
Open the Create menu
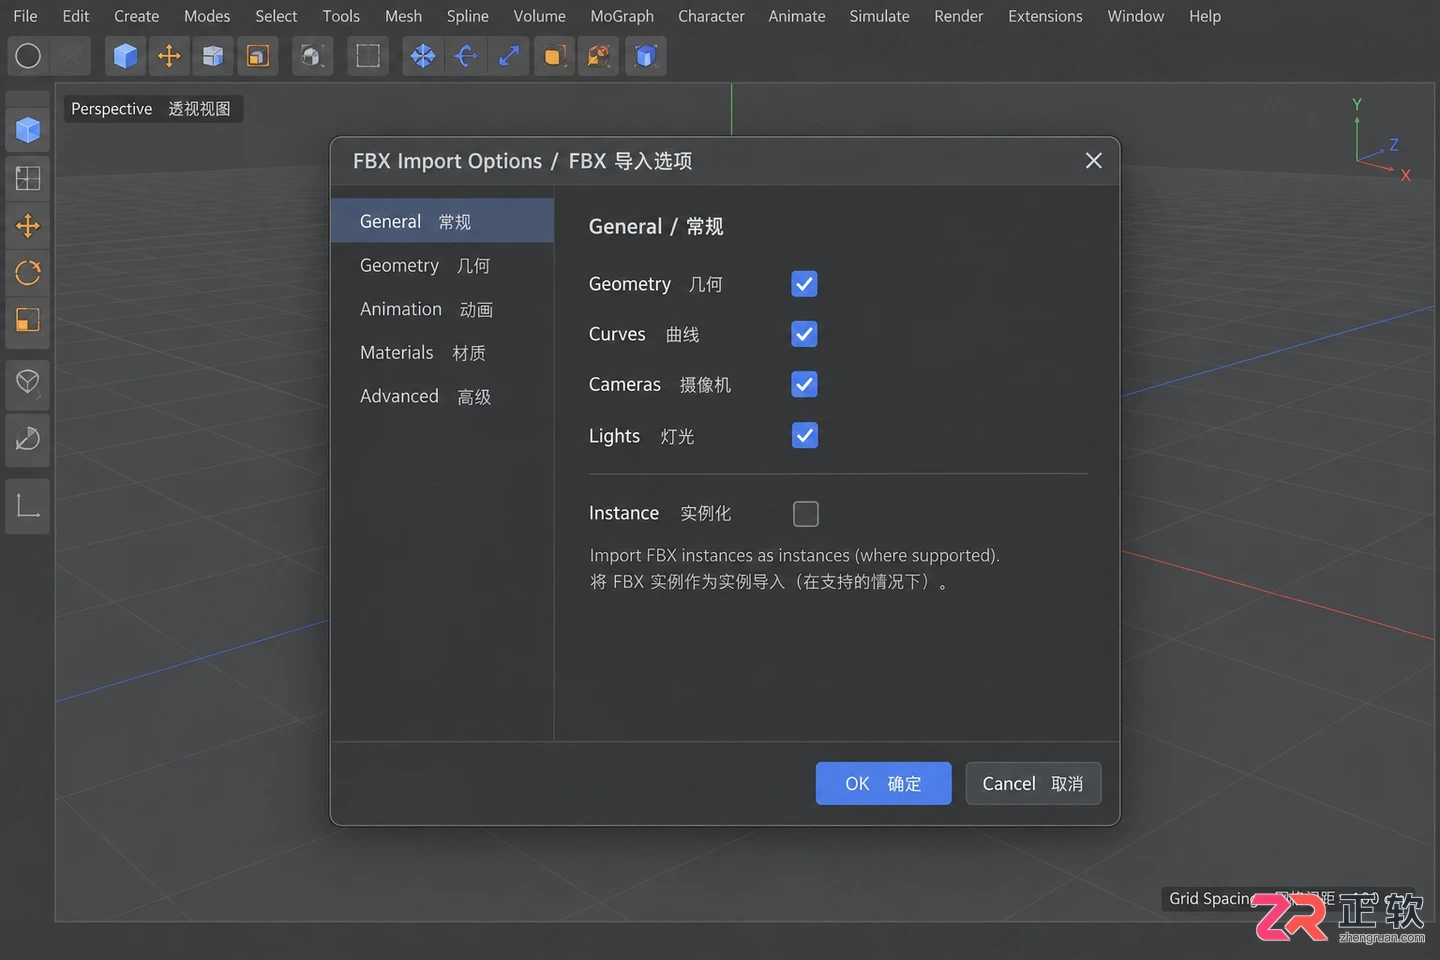(x=136, y=16)
